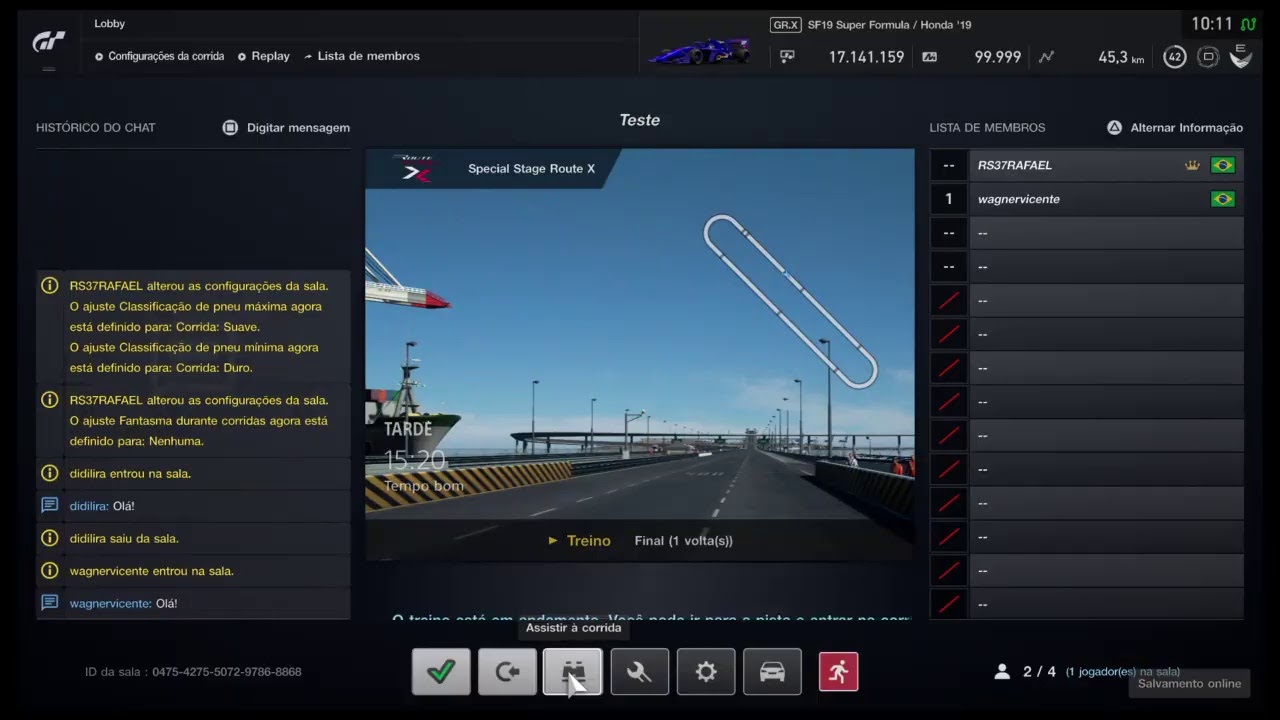The image size is (1280, 720).
Task: Click the GR.X category badge
Action: [786, 25]
